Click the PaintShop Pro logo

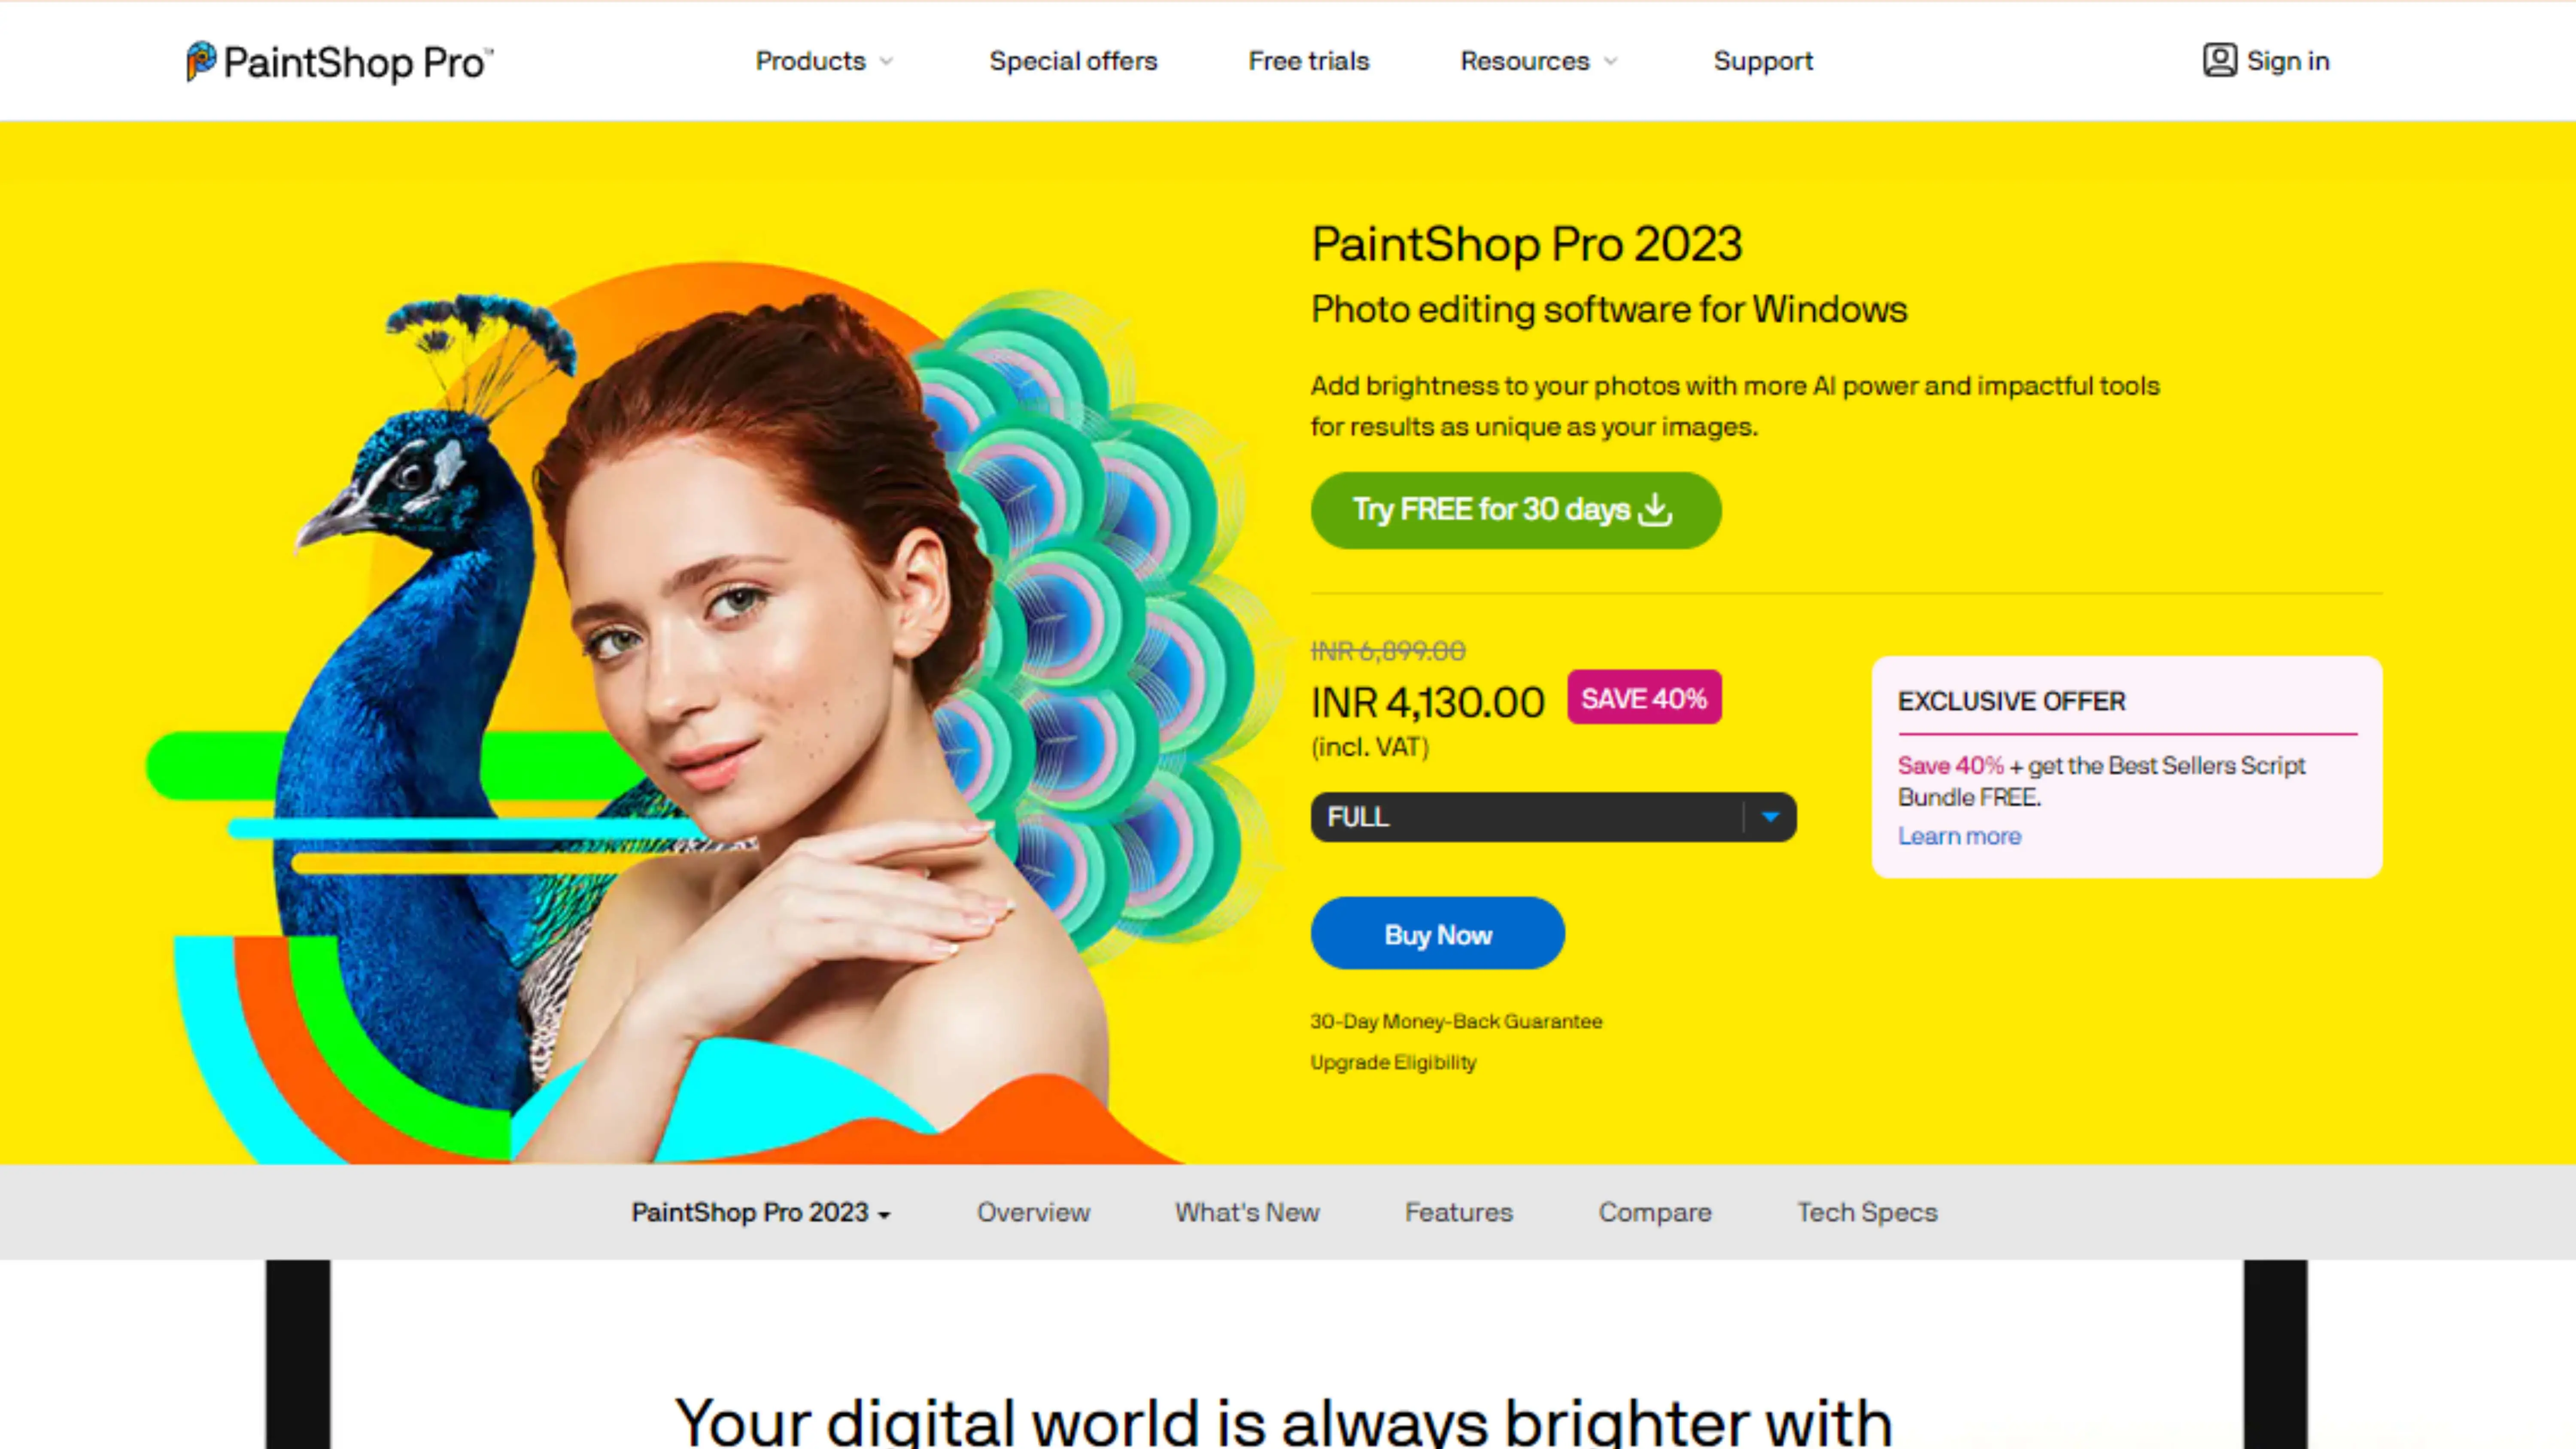click(x=339, y=62)
